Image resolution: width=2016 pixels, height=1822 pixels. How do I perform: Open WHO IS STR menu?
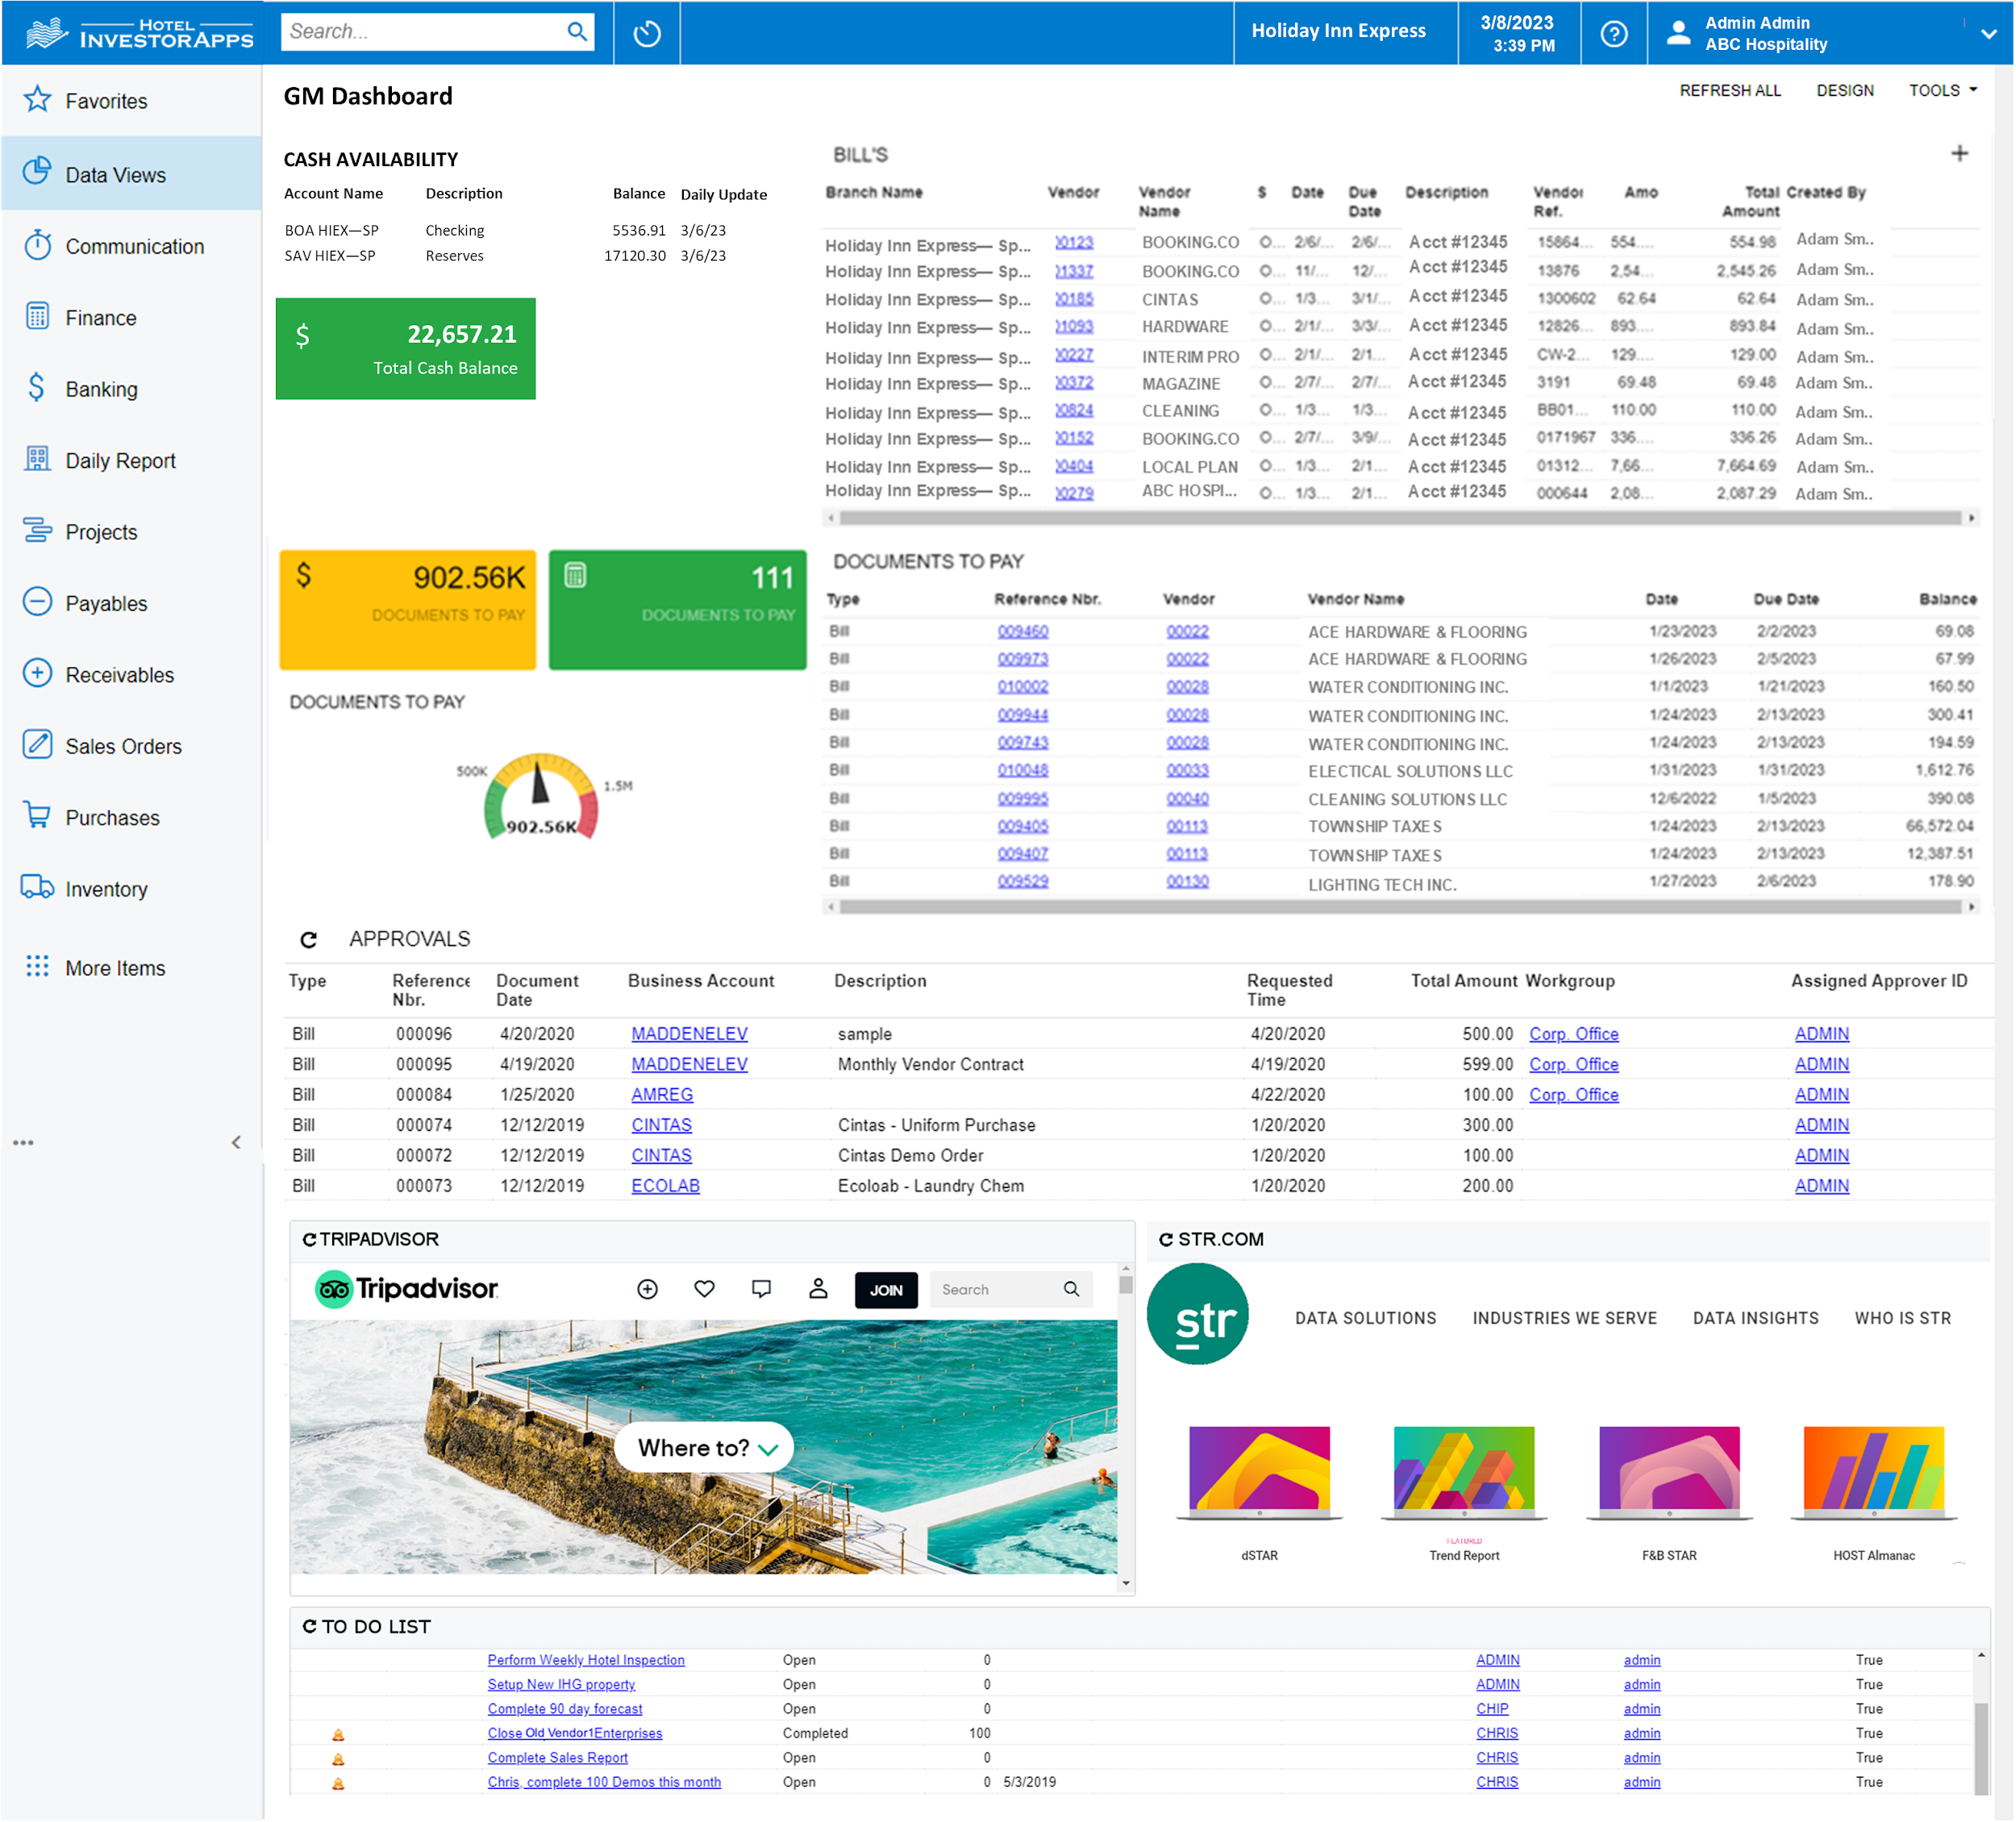[x=1902, y=1319]
